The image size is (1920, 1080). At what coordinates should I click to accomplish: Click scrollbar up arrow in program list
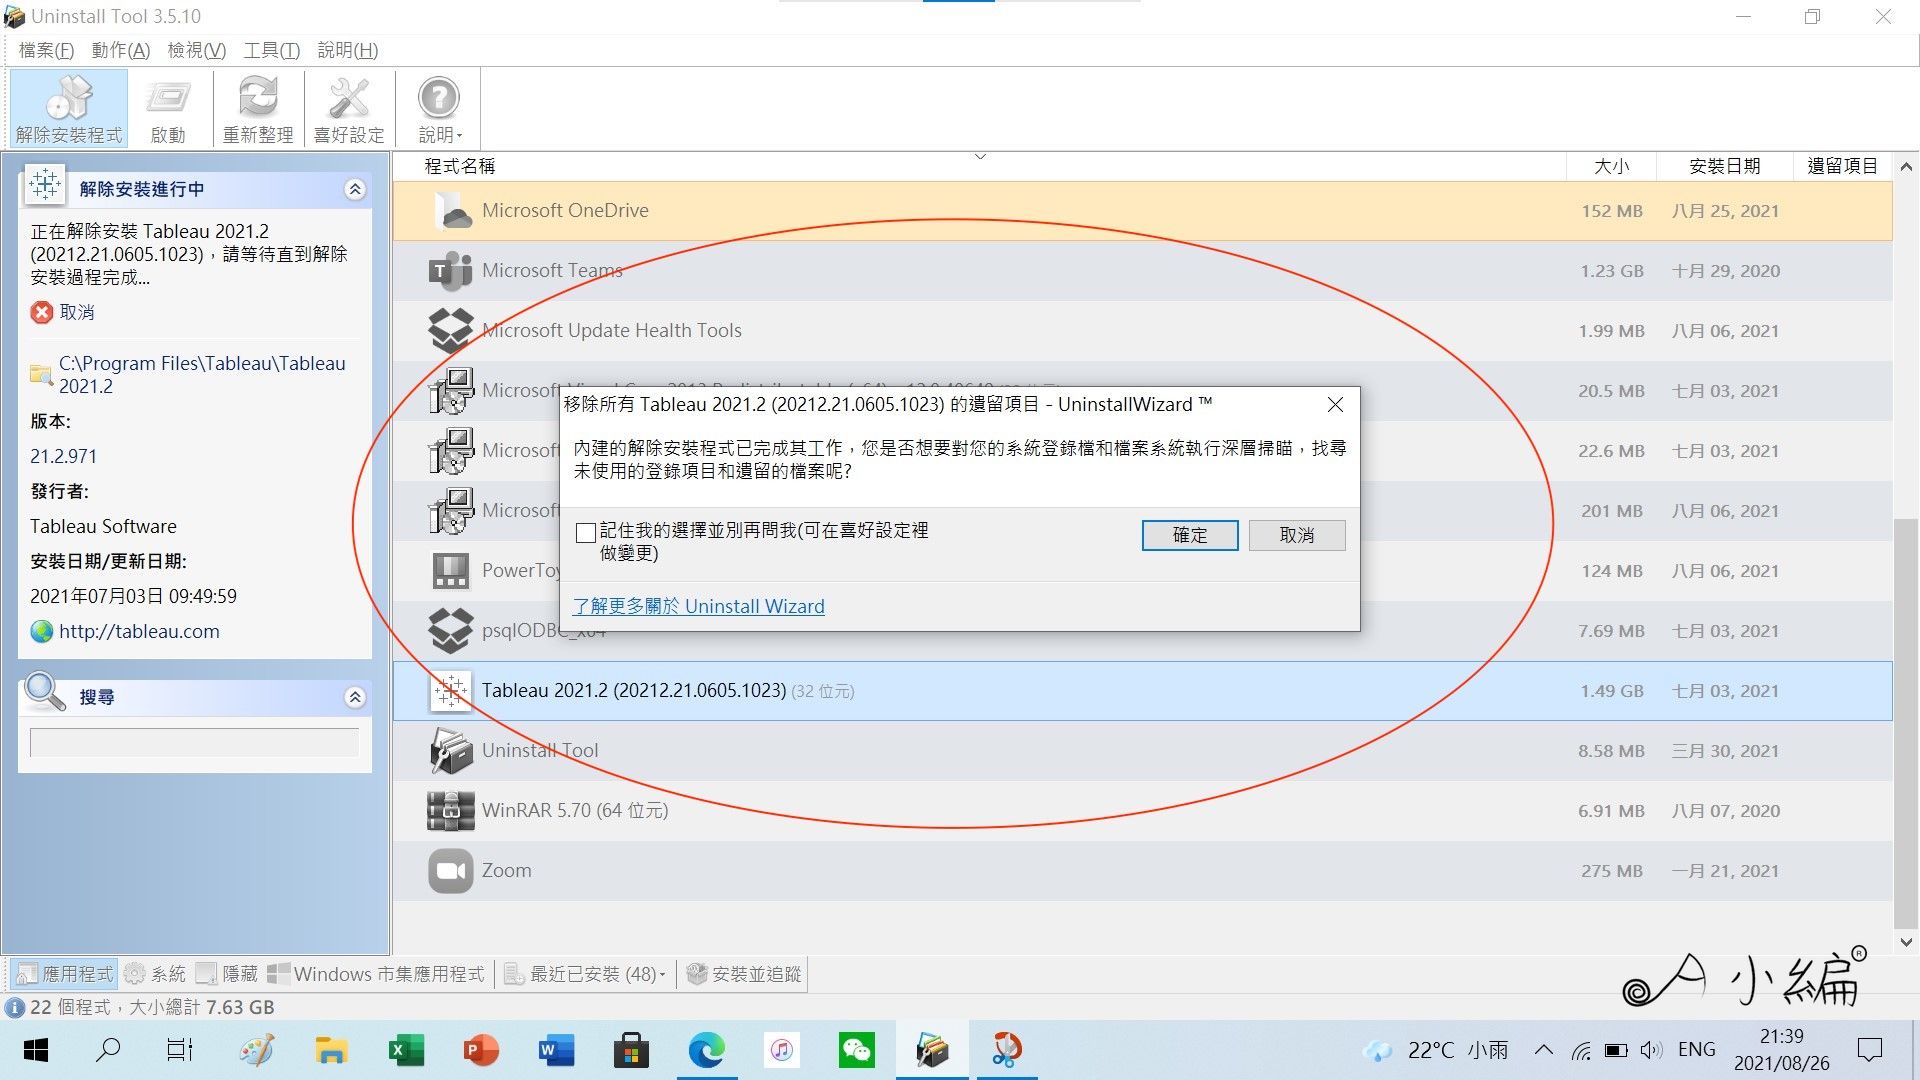click(1906, 166)
